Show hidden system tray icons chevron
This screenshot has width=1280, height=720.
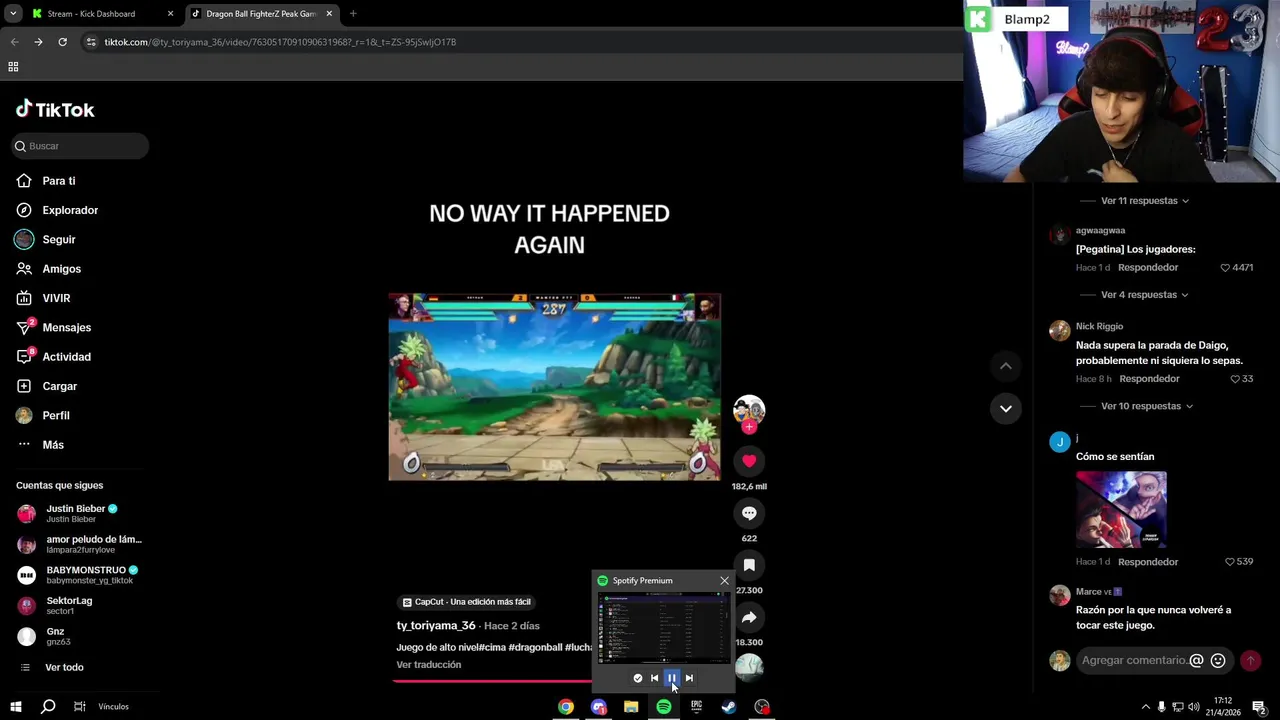click(x=1145, y=707)
